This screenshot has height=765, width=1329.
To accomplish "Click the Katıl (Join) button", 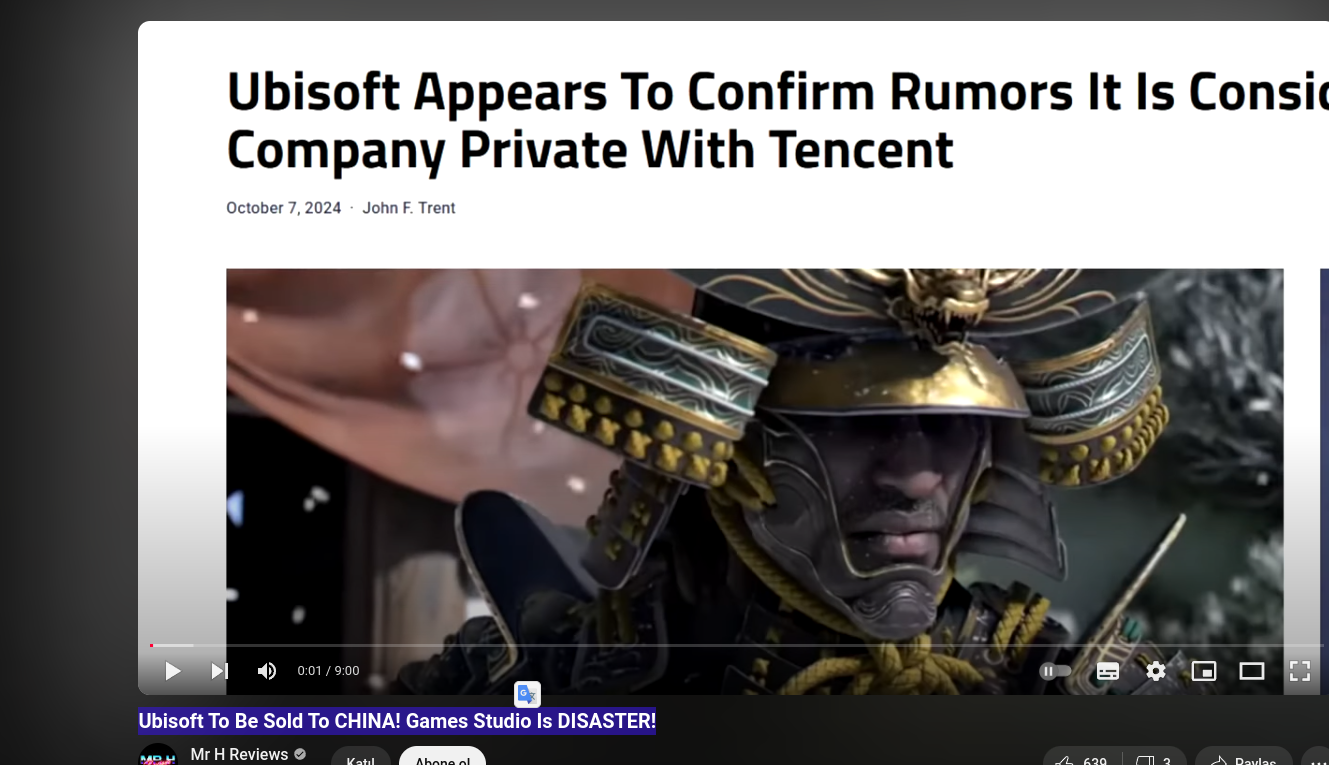I will click(x=361, y=757).
